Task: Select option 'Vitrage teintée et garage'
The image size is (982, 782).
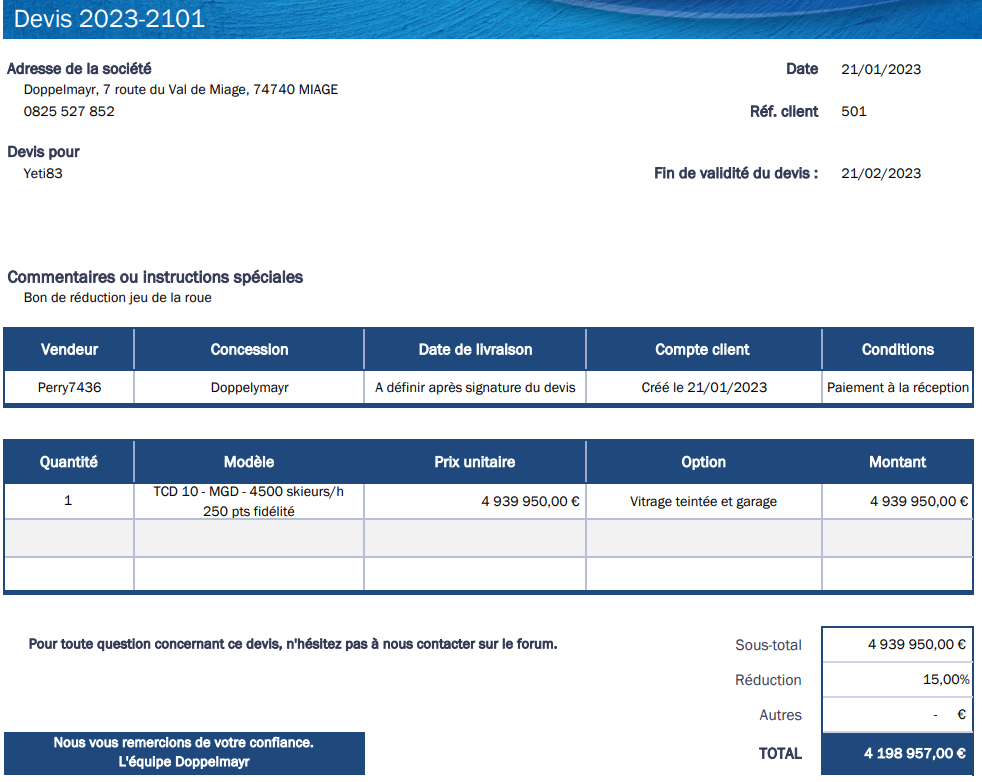Action: (x=703, y=502)
